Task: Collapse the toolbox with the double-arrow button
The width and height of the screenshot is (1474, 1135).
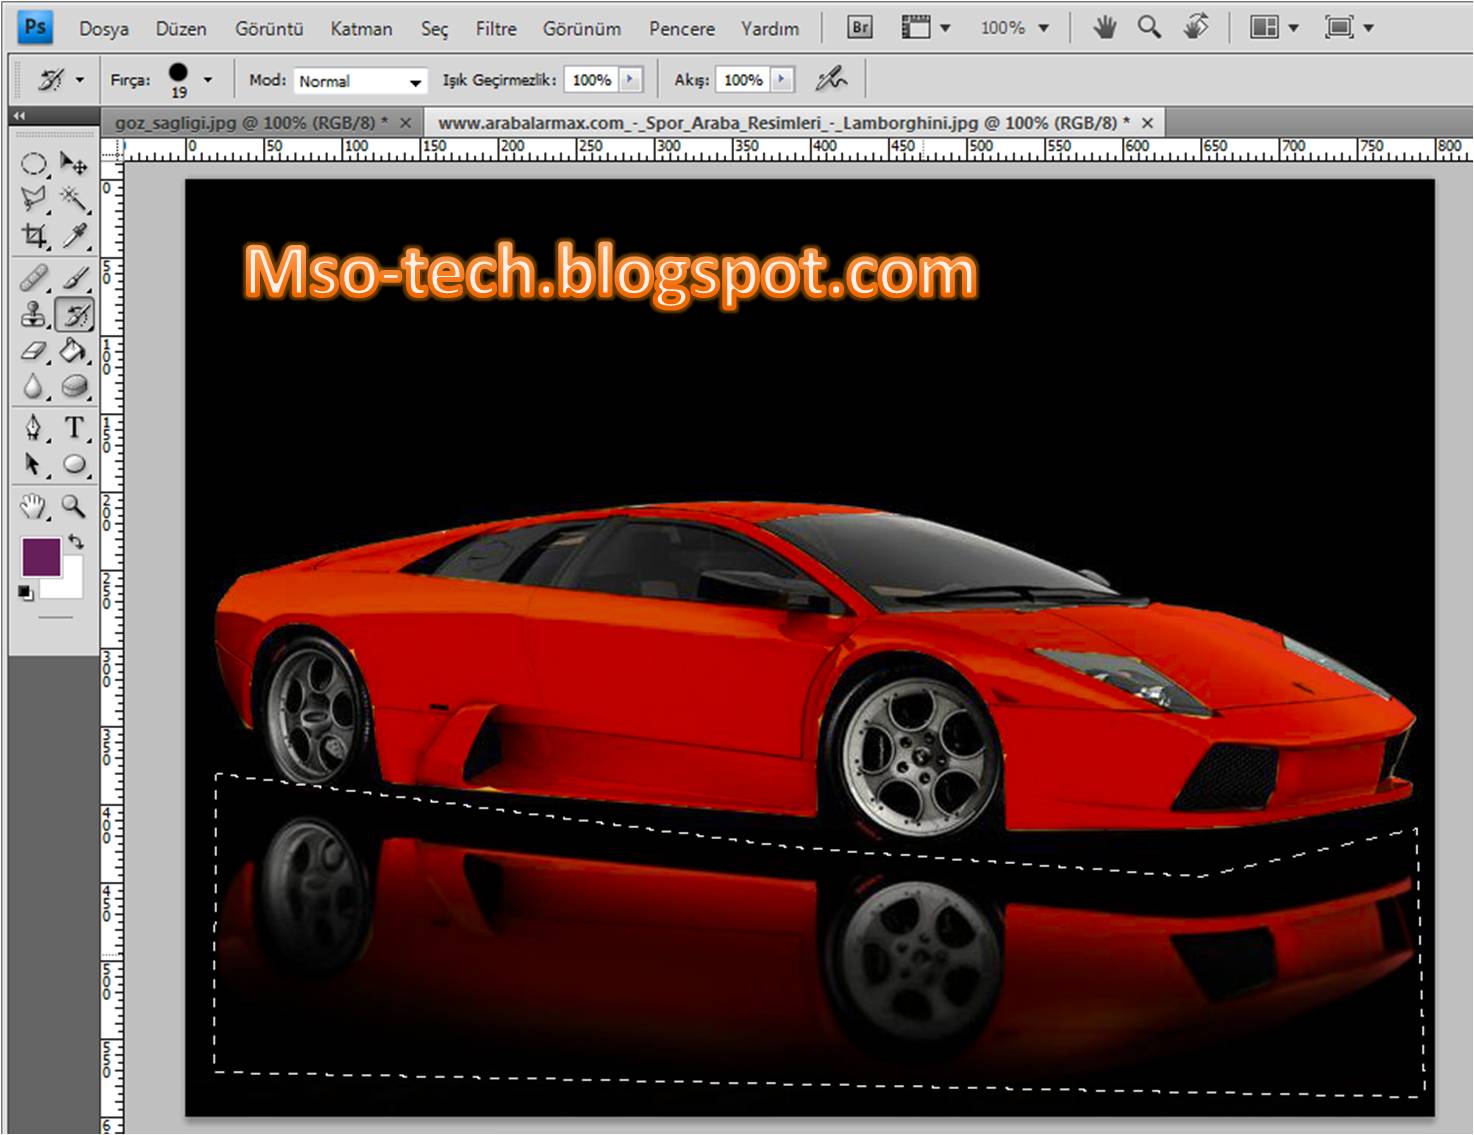Action: pyautogui.click(x=19, y=117)
